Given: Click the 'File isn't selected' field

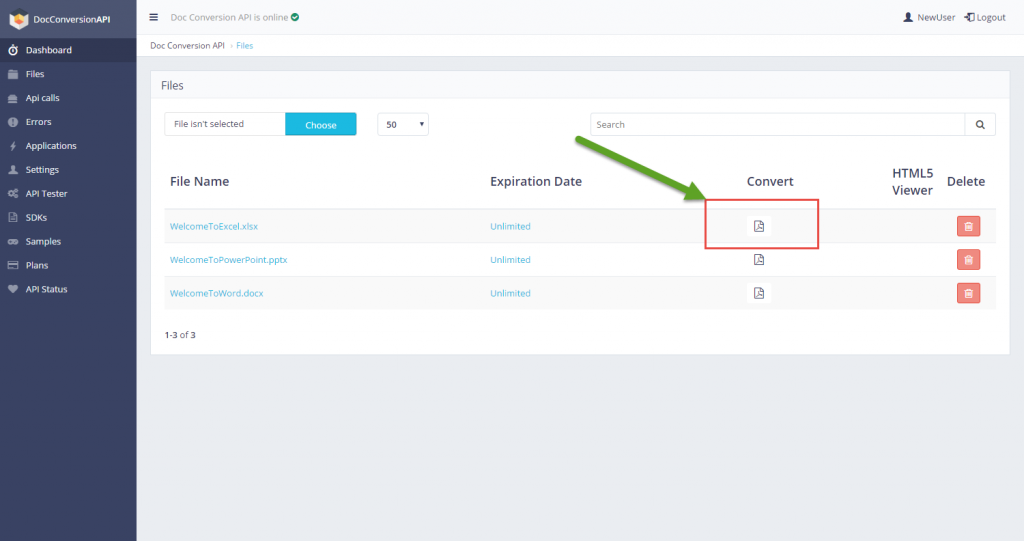Looking at the screenshot, I should [x=225, y=124].
